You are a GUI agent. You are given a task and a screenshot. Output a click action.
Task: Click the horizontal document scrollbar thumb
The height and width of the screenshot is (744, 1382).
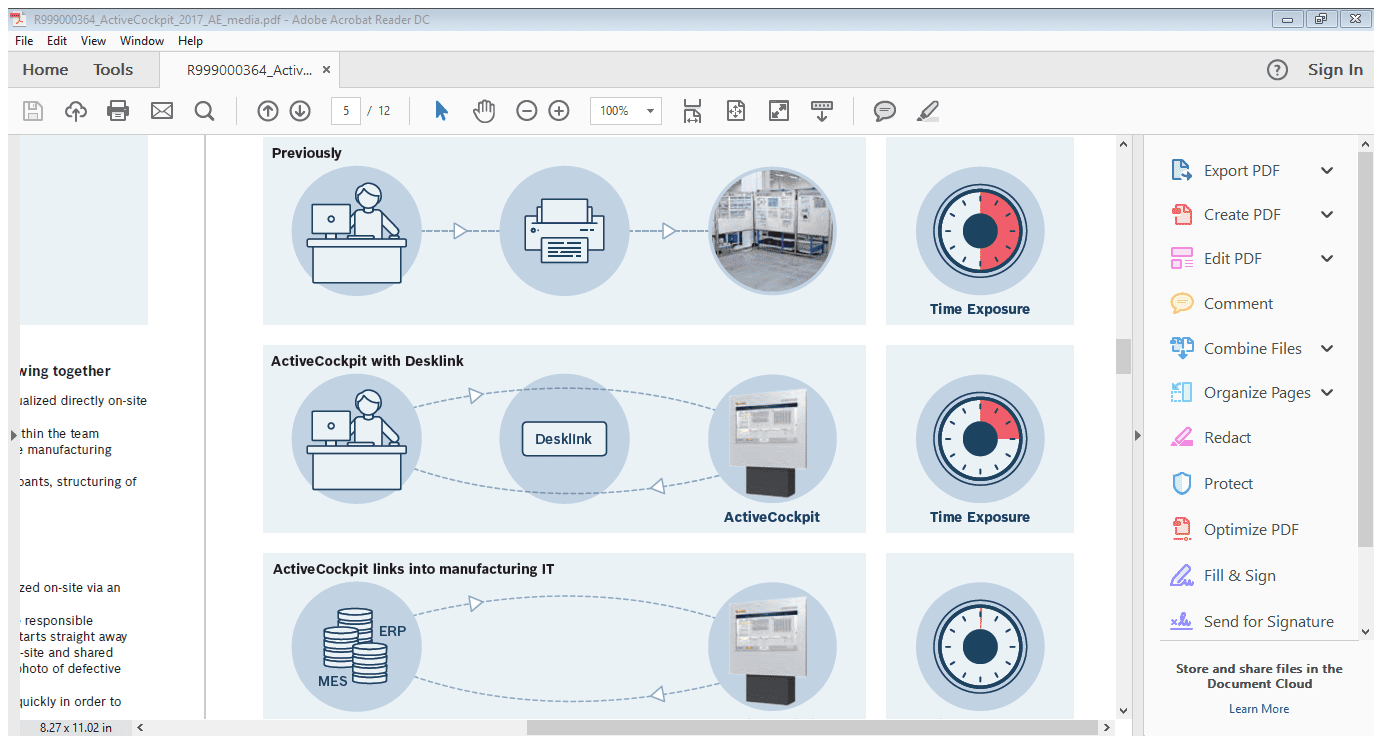(x=812, y=728)
